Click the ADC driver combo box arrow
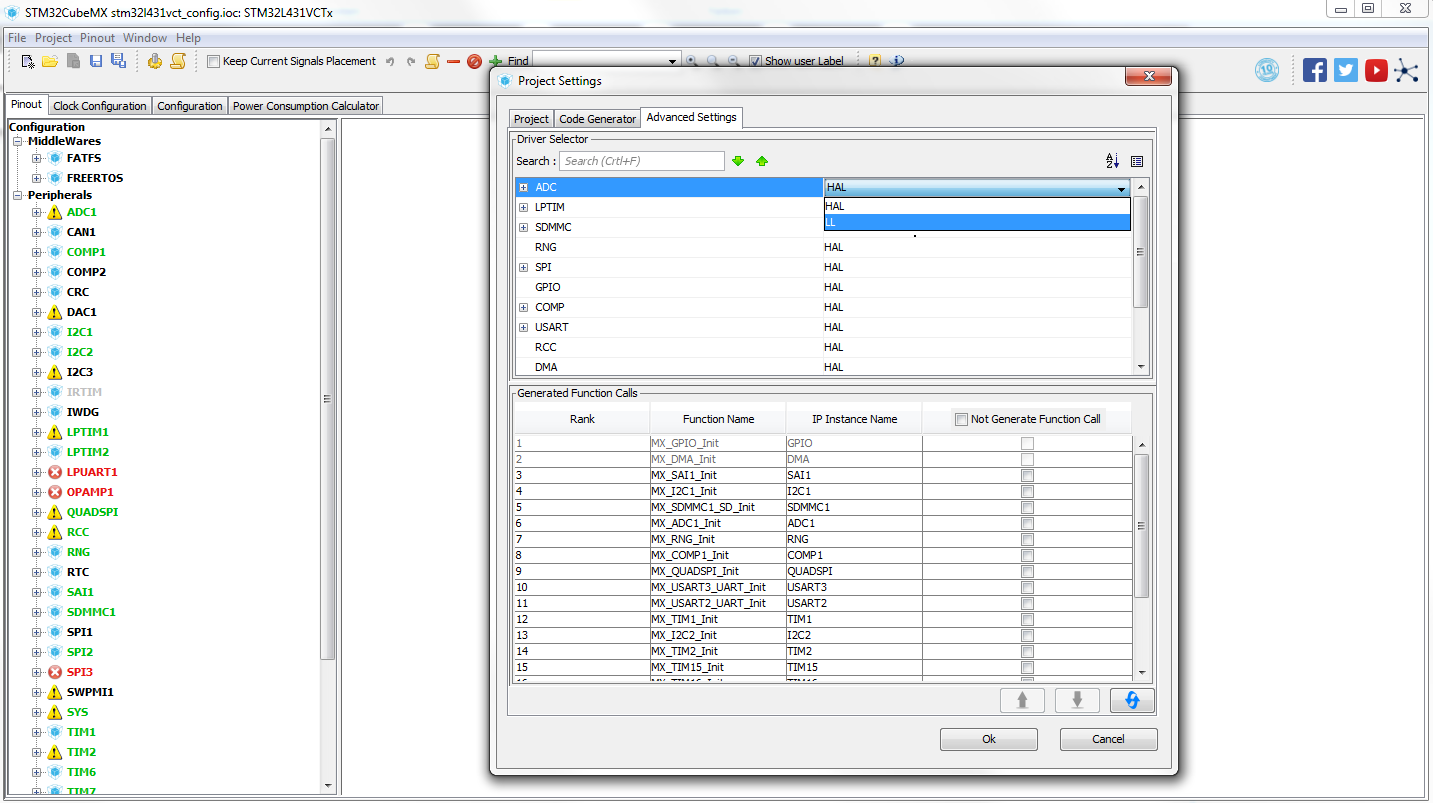 [x=1121, y=188]
